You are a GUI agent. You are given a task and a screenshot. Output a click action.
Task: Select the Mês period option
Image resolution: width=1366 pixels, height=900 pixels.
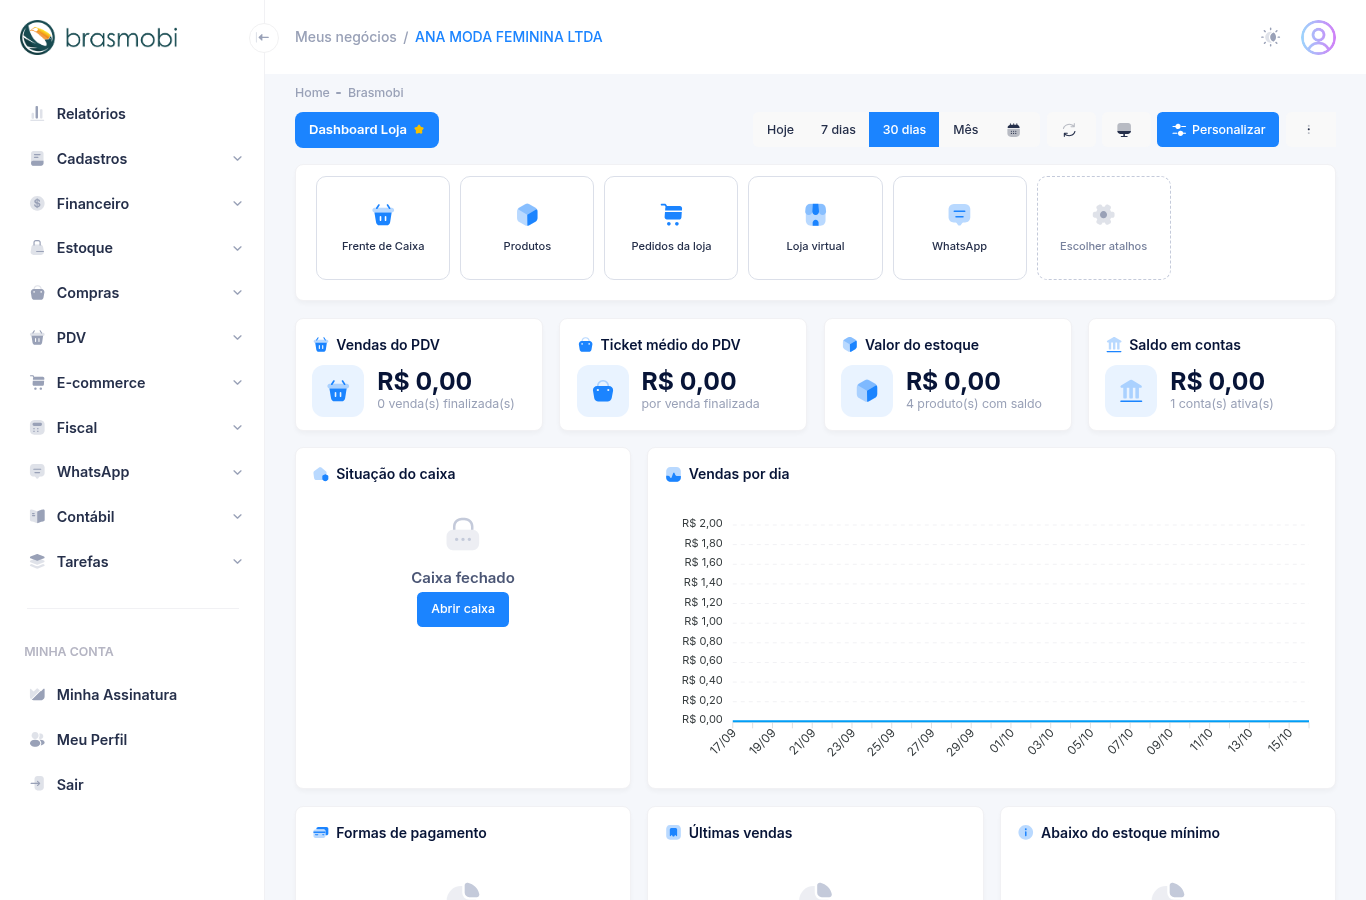(x=965, y=130)
